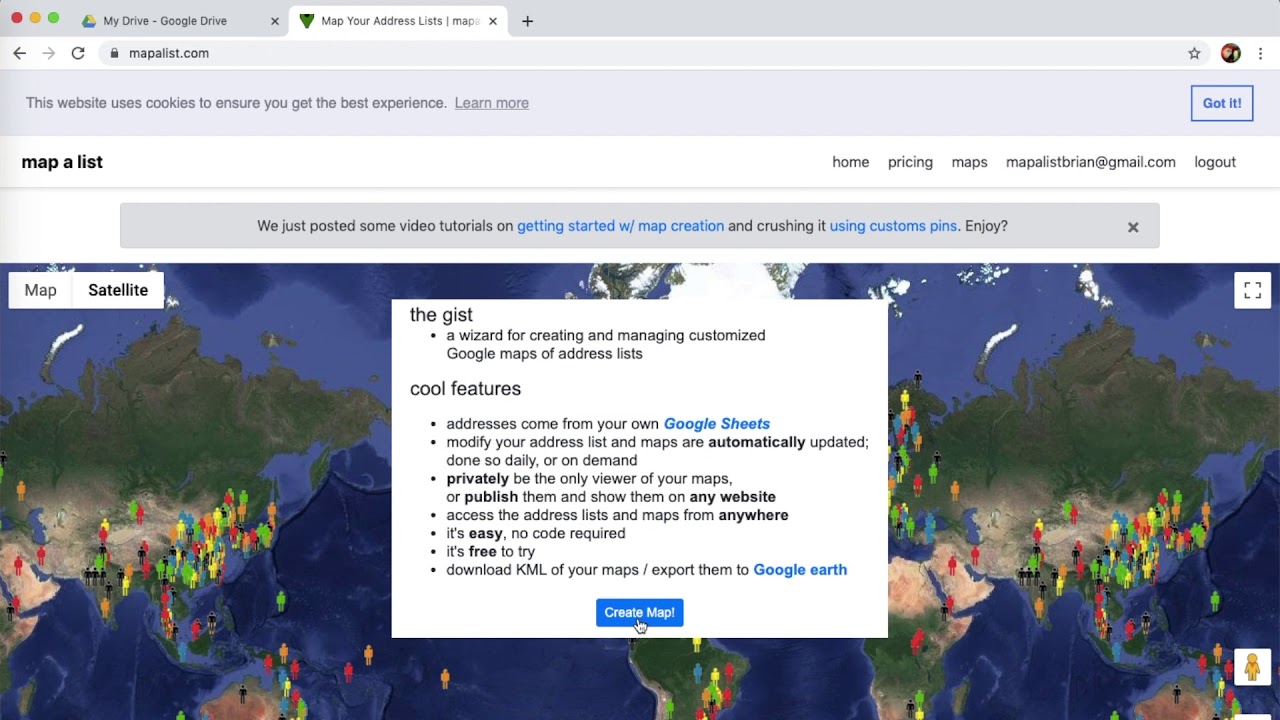Reload the mapalist.com page

click(x=78, y=53)
